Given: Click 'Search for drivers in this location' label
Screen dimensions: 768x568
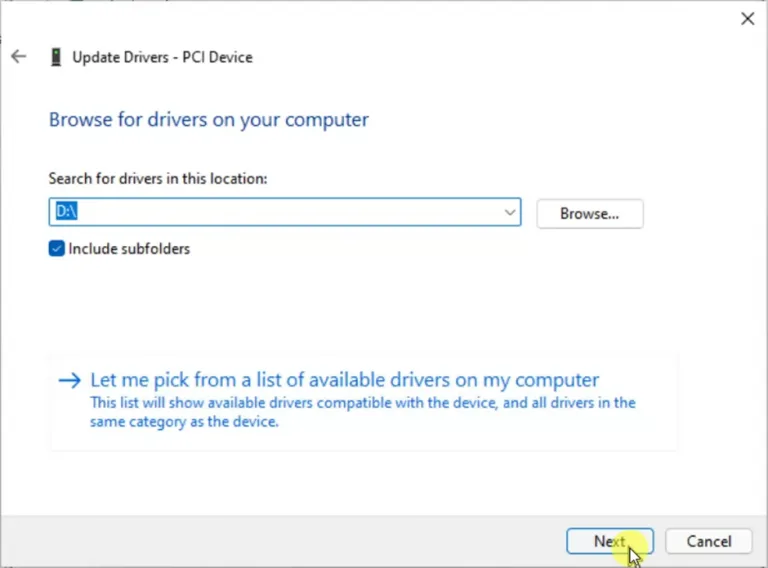Looking at the screenshot, I should [158, 179].
